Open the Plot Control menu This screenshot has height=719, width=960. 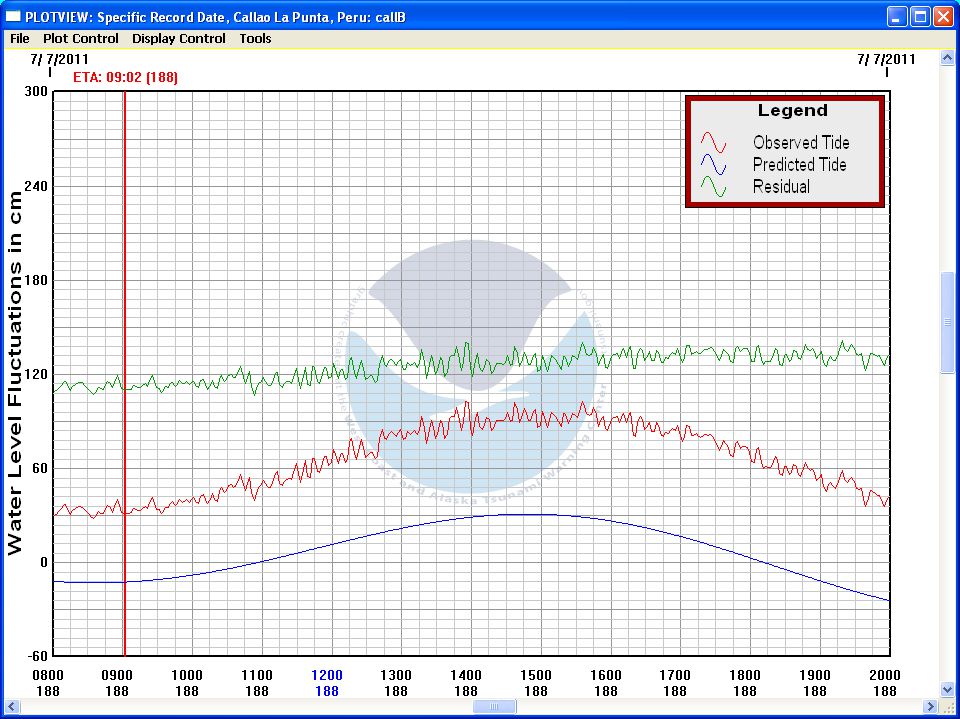81,39
